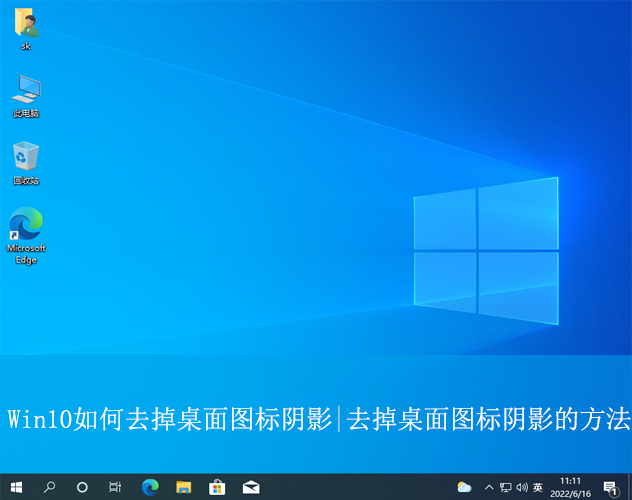Open the clock and calendar flyout

point(570,487)
